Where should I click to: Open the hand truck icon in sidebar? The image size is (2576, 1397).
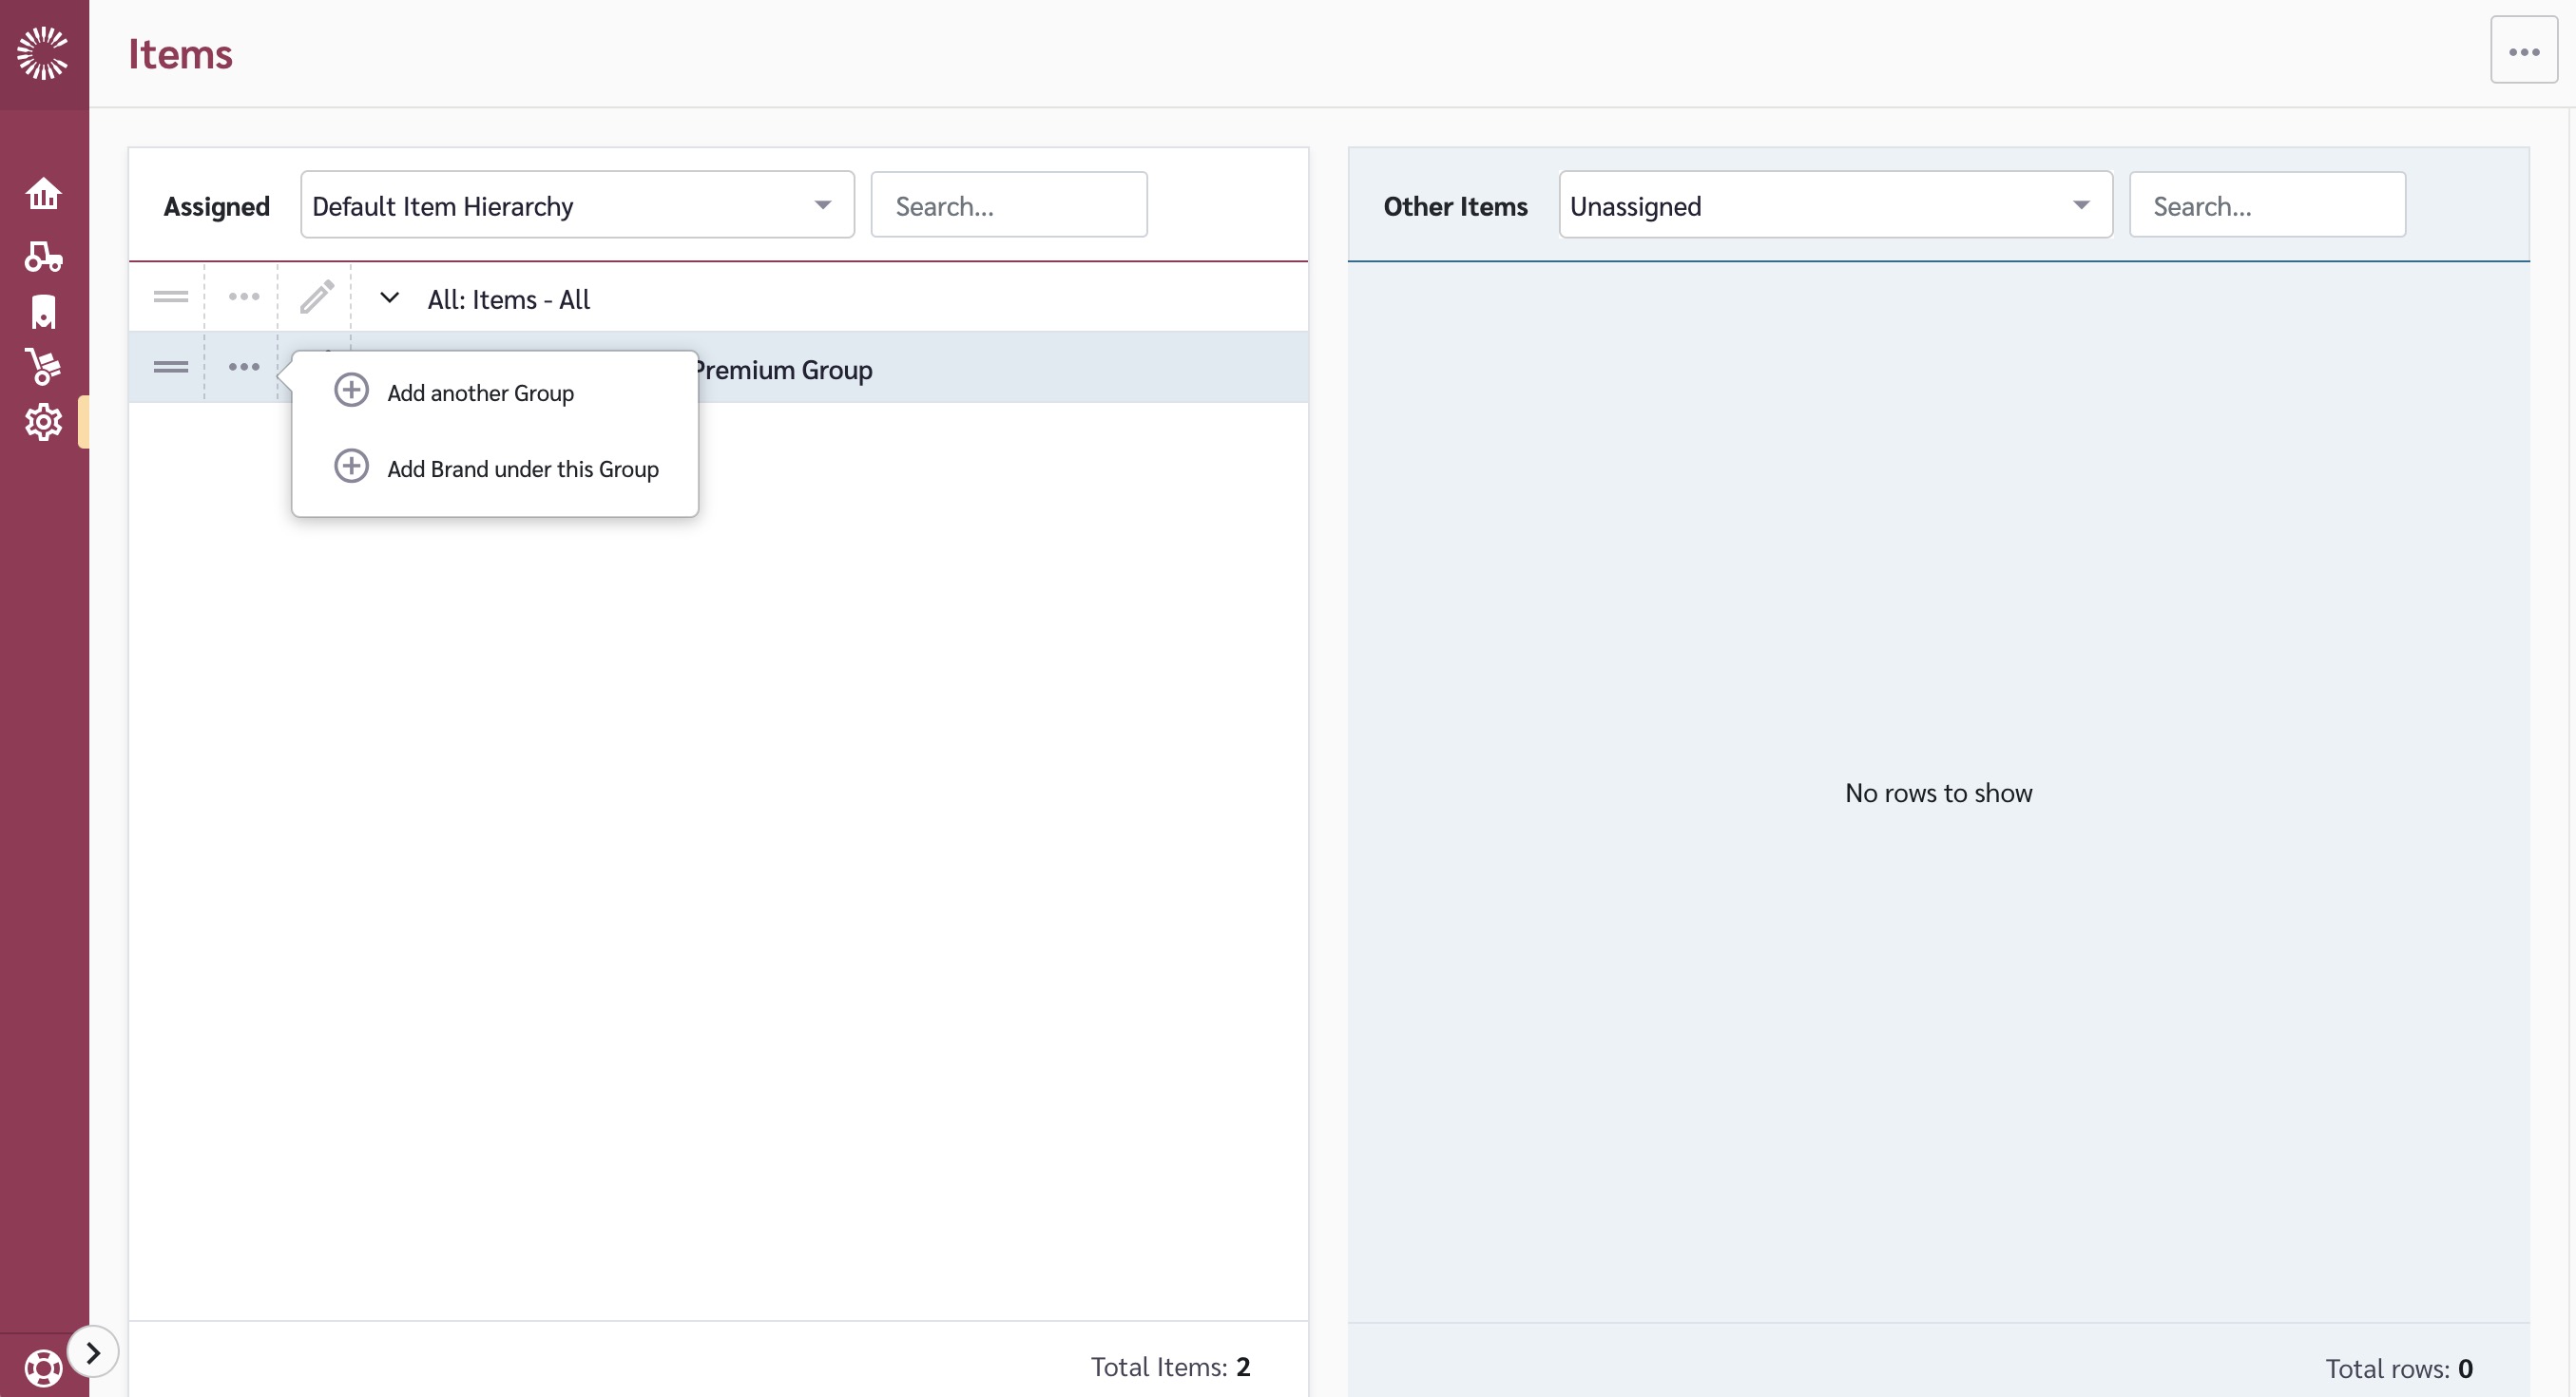pyautogui.click(x=43, y=366)
